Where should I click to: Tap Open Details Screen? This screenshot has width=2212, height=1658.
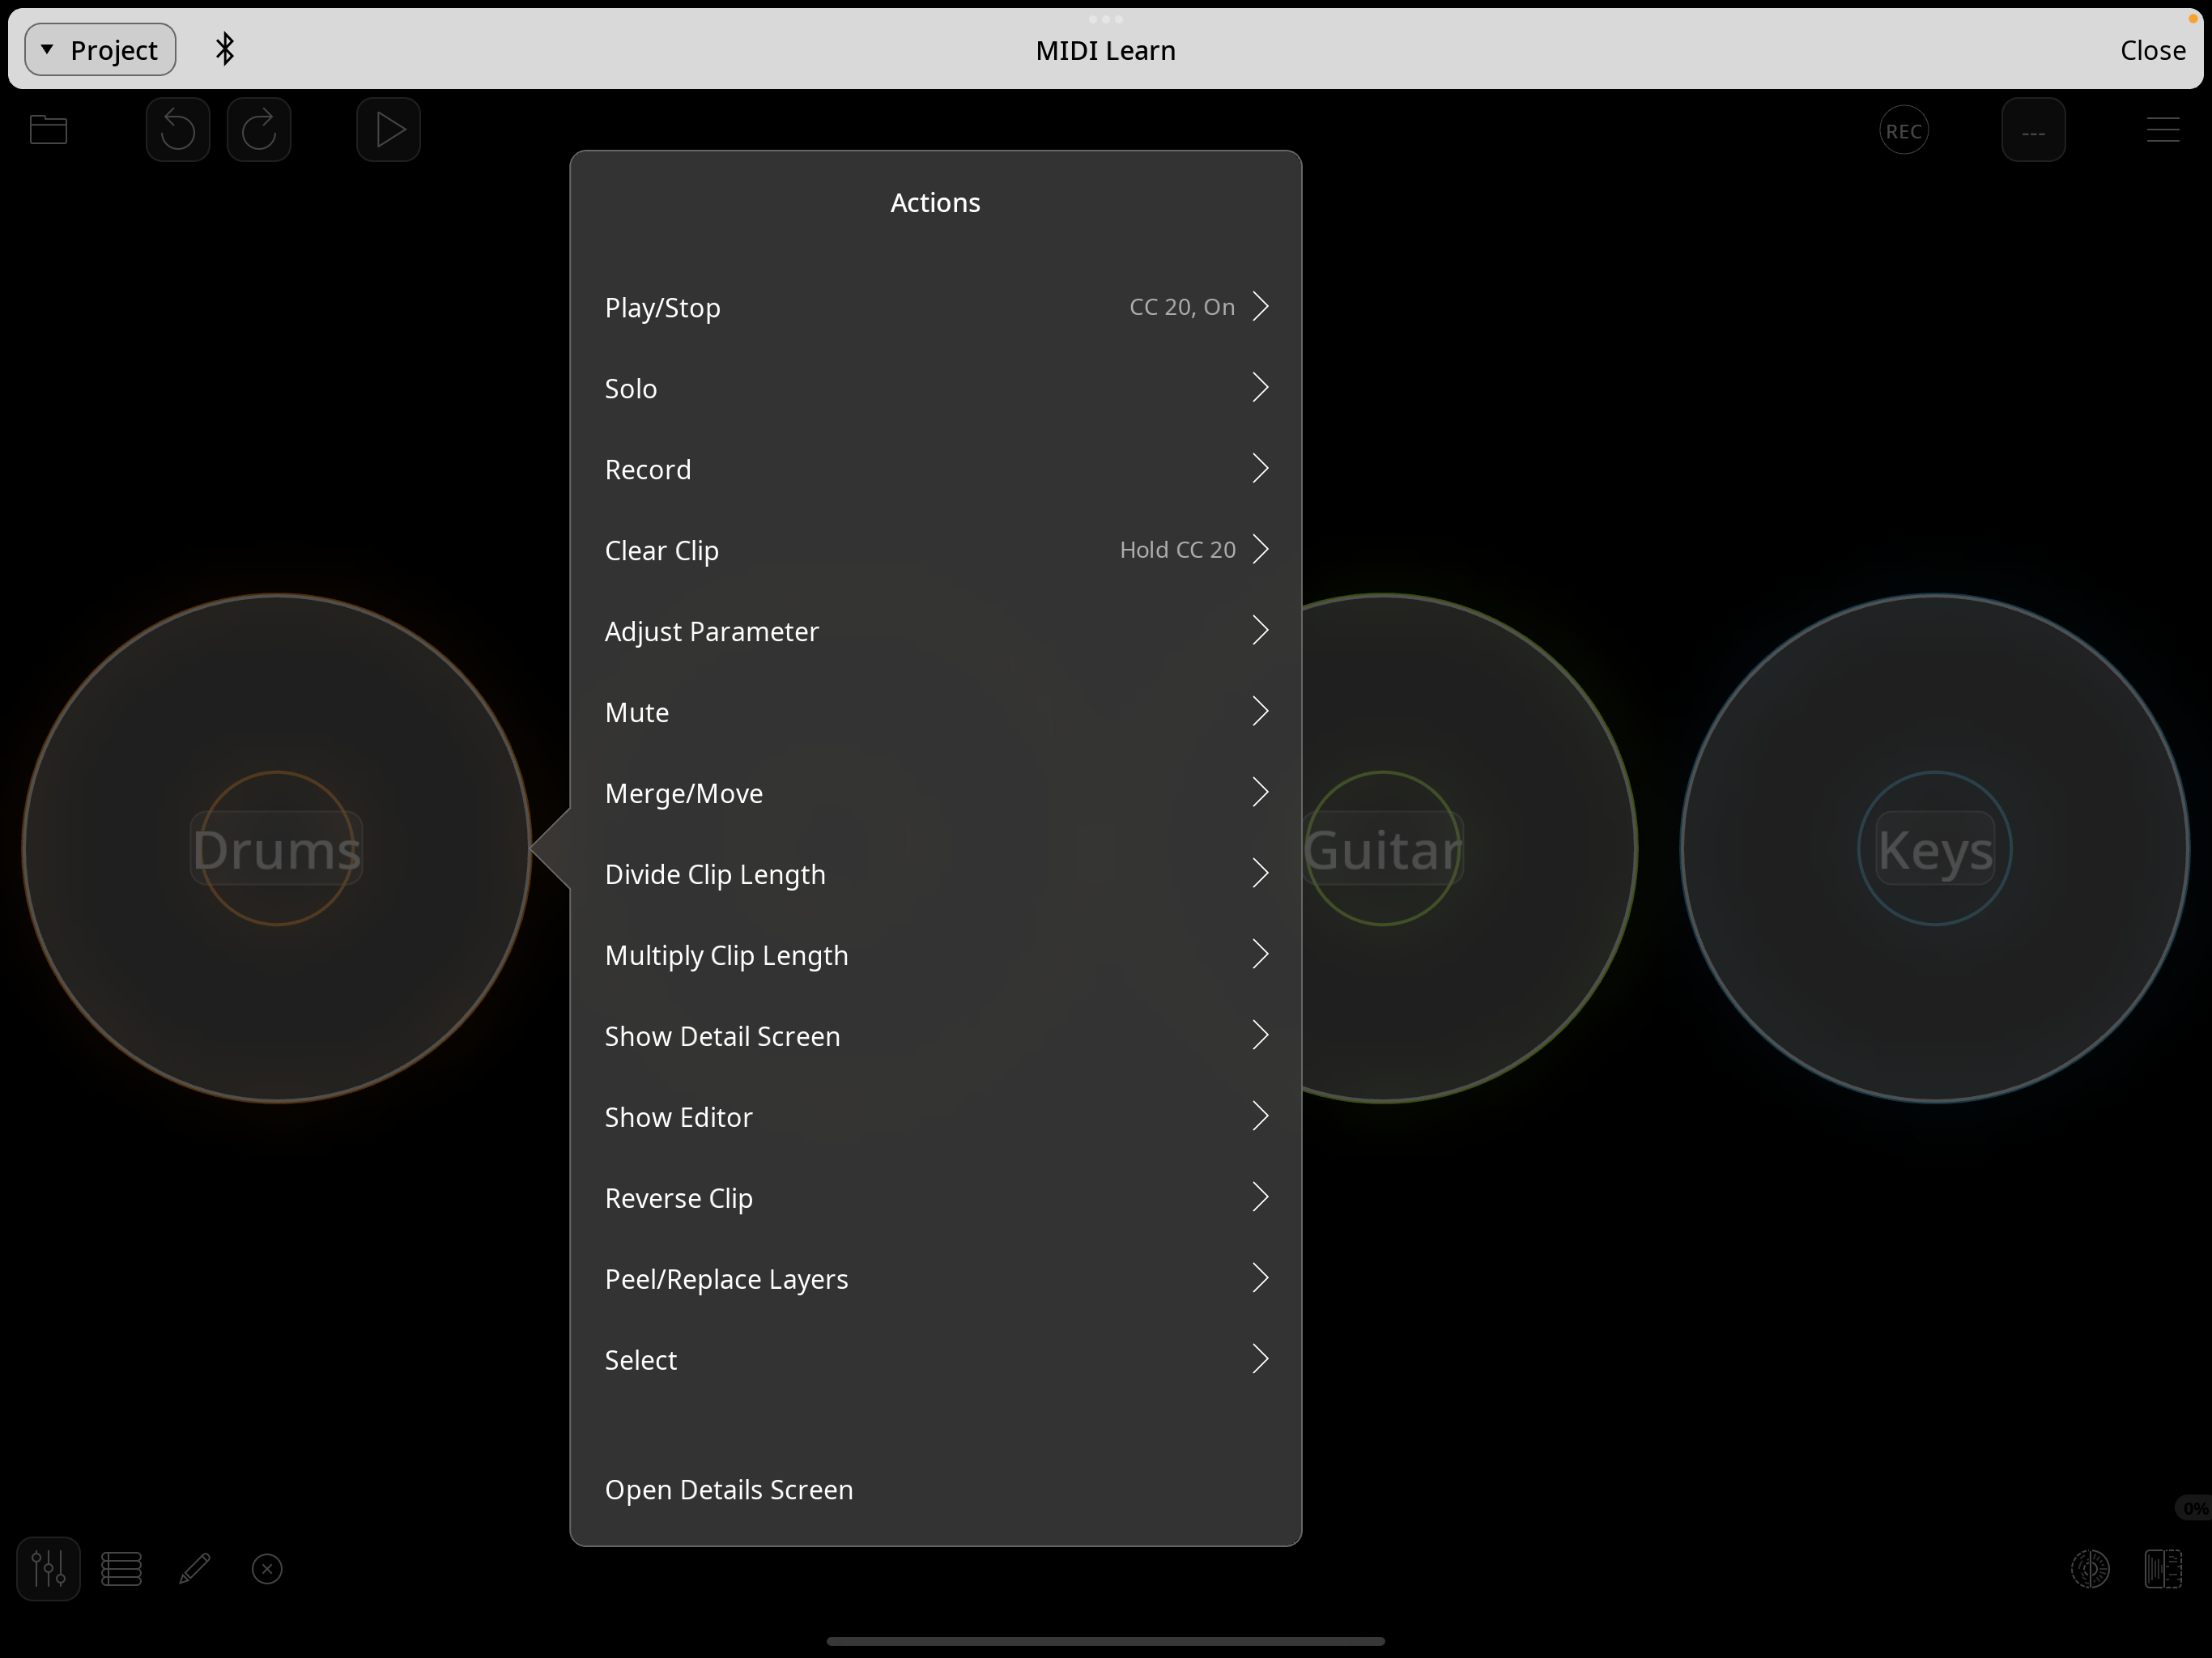(729, 1489)
